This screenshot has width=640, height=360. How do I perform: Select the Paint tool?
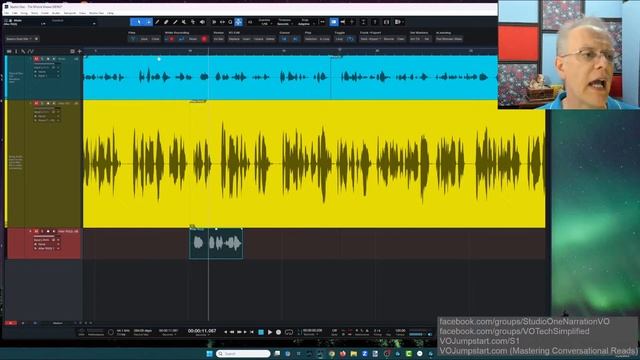click(x=175, y=22)
